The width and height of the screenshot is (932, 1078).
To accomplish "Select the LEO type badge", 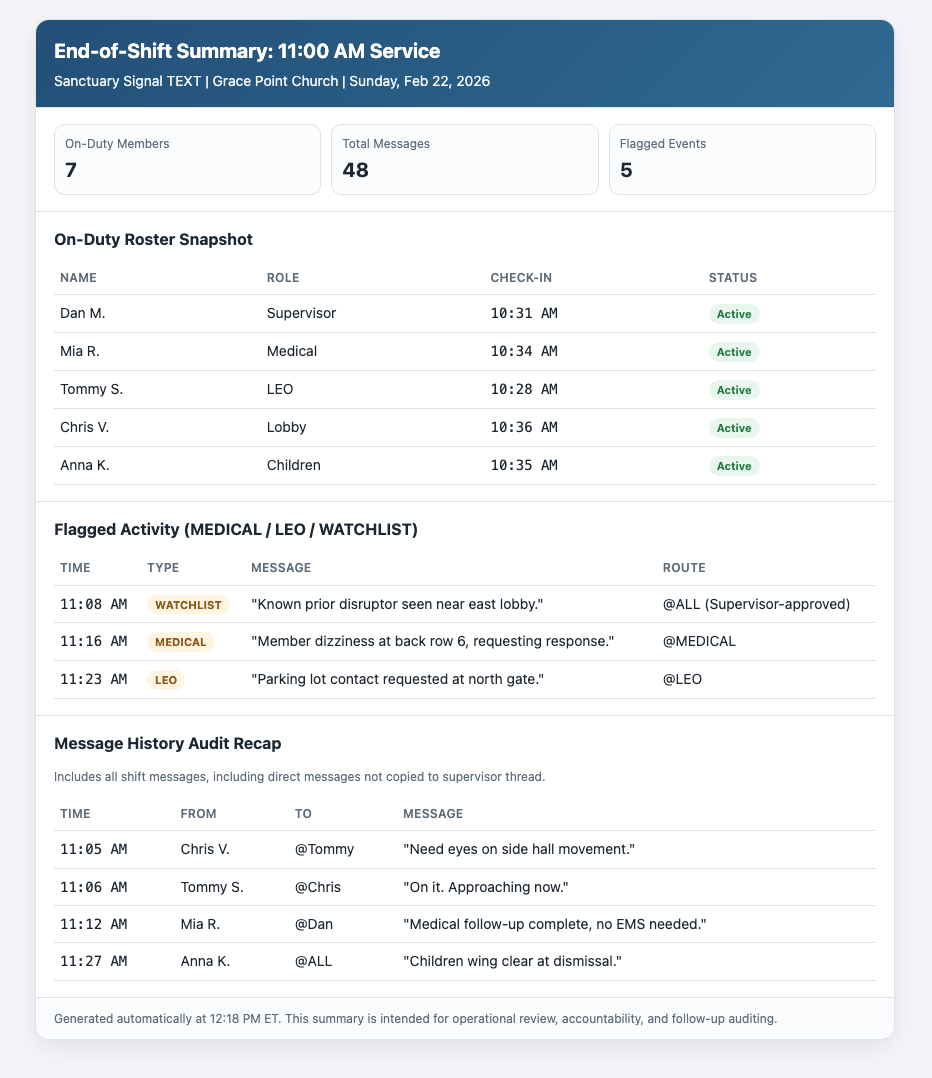I will point(166,680).
